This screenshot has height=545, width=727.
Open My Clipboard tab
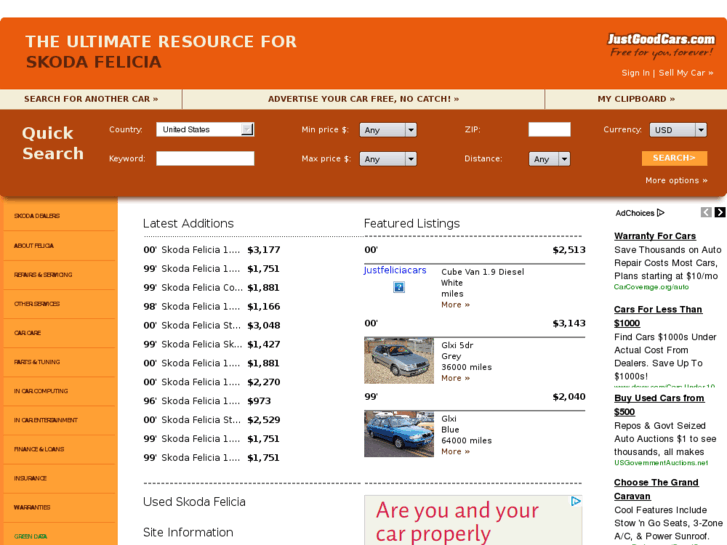pos(636,99)
